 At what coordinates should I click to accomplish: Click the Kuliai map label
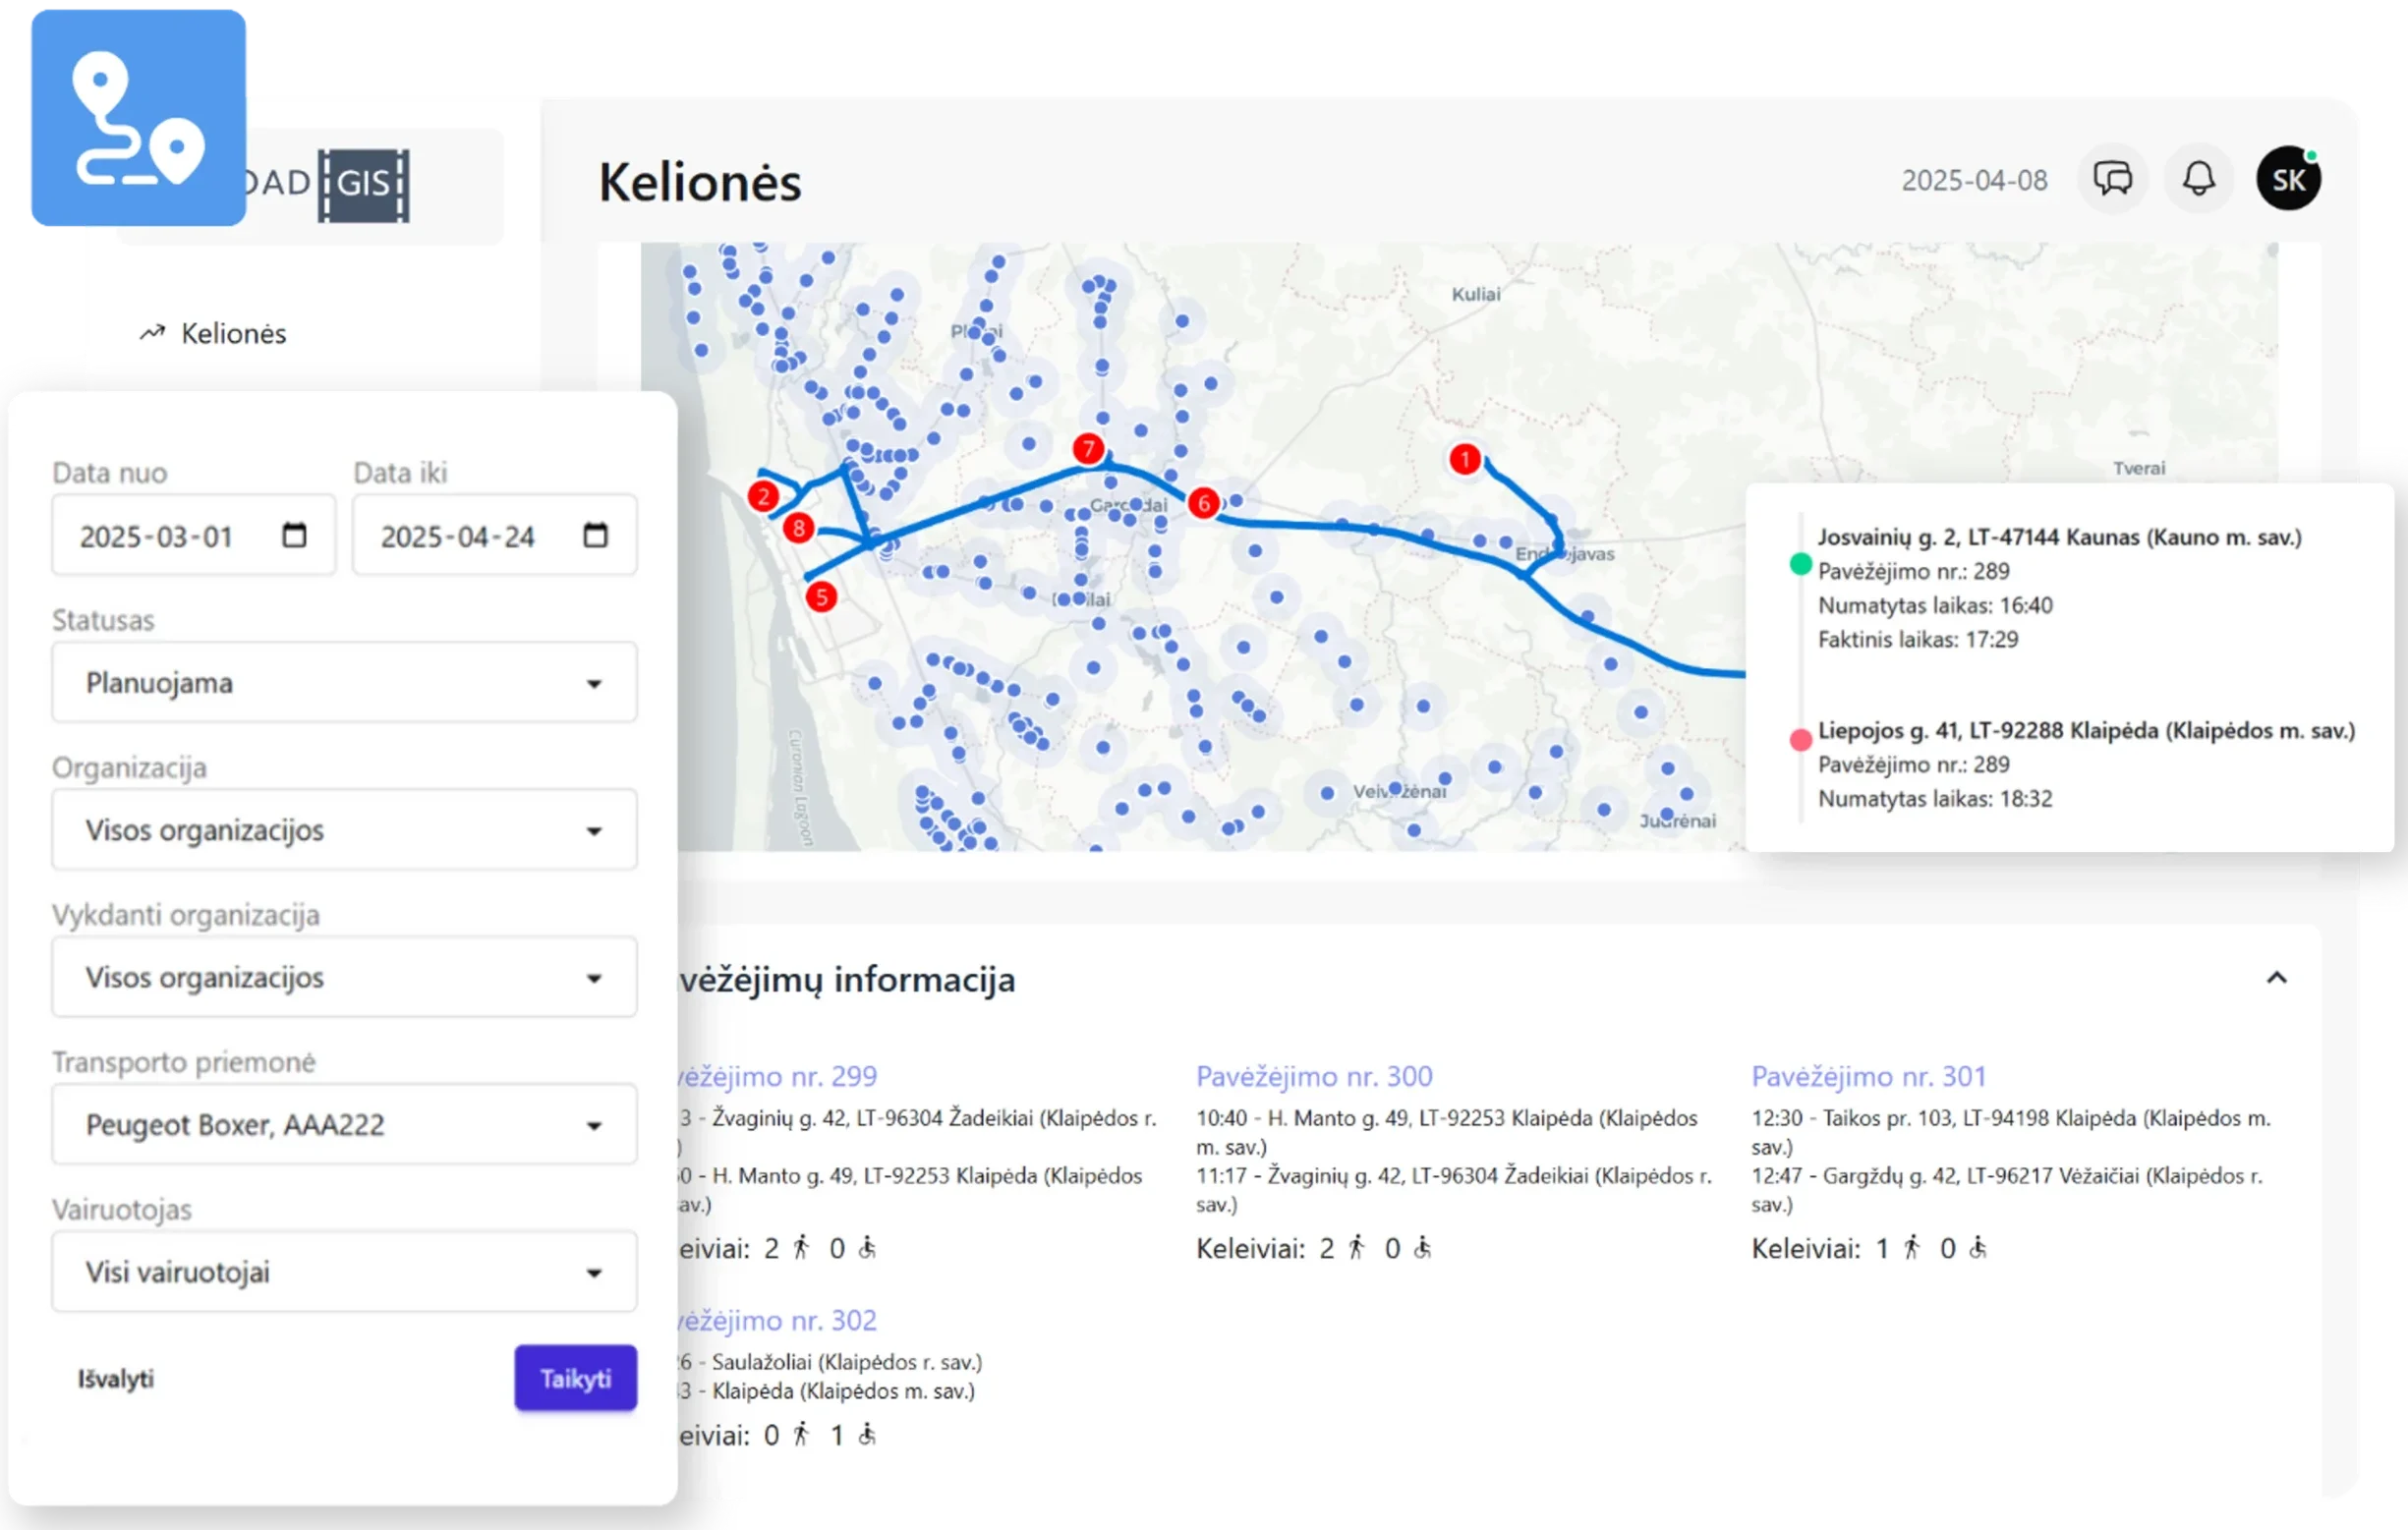1476,294
